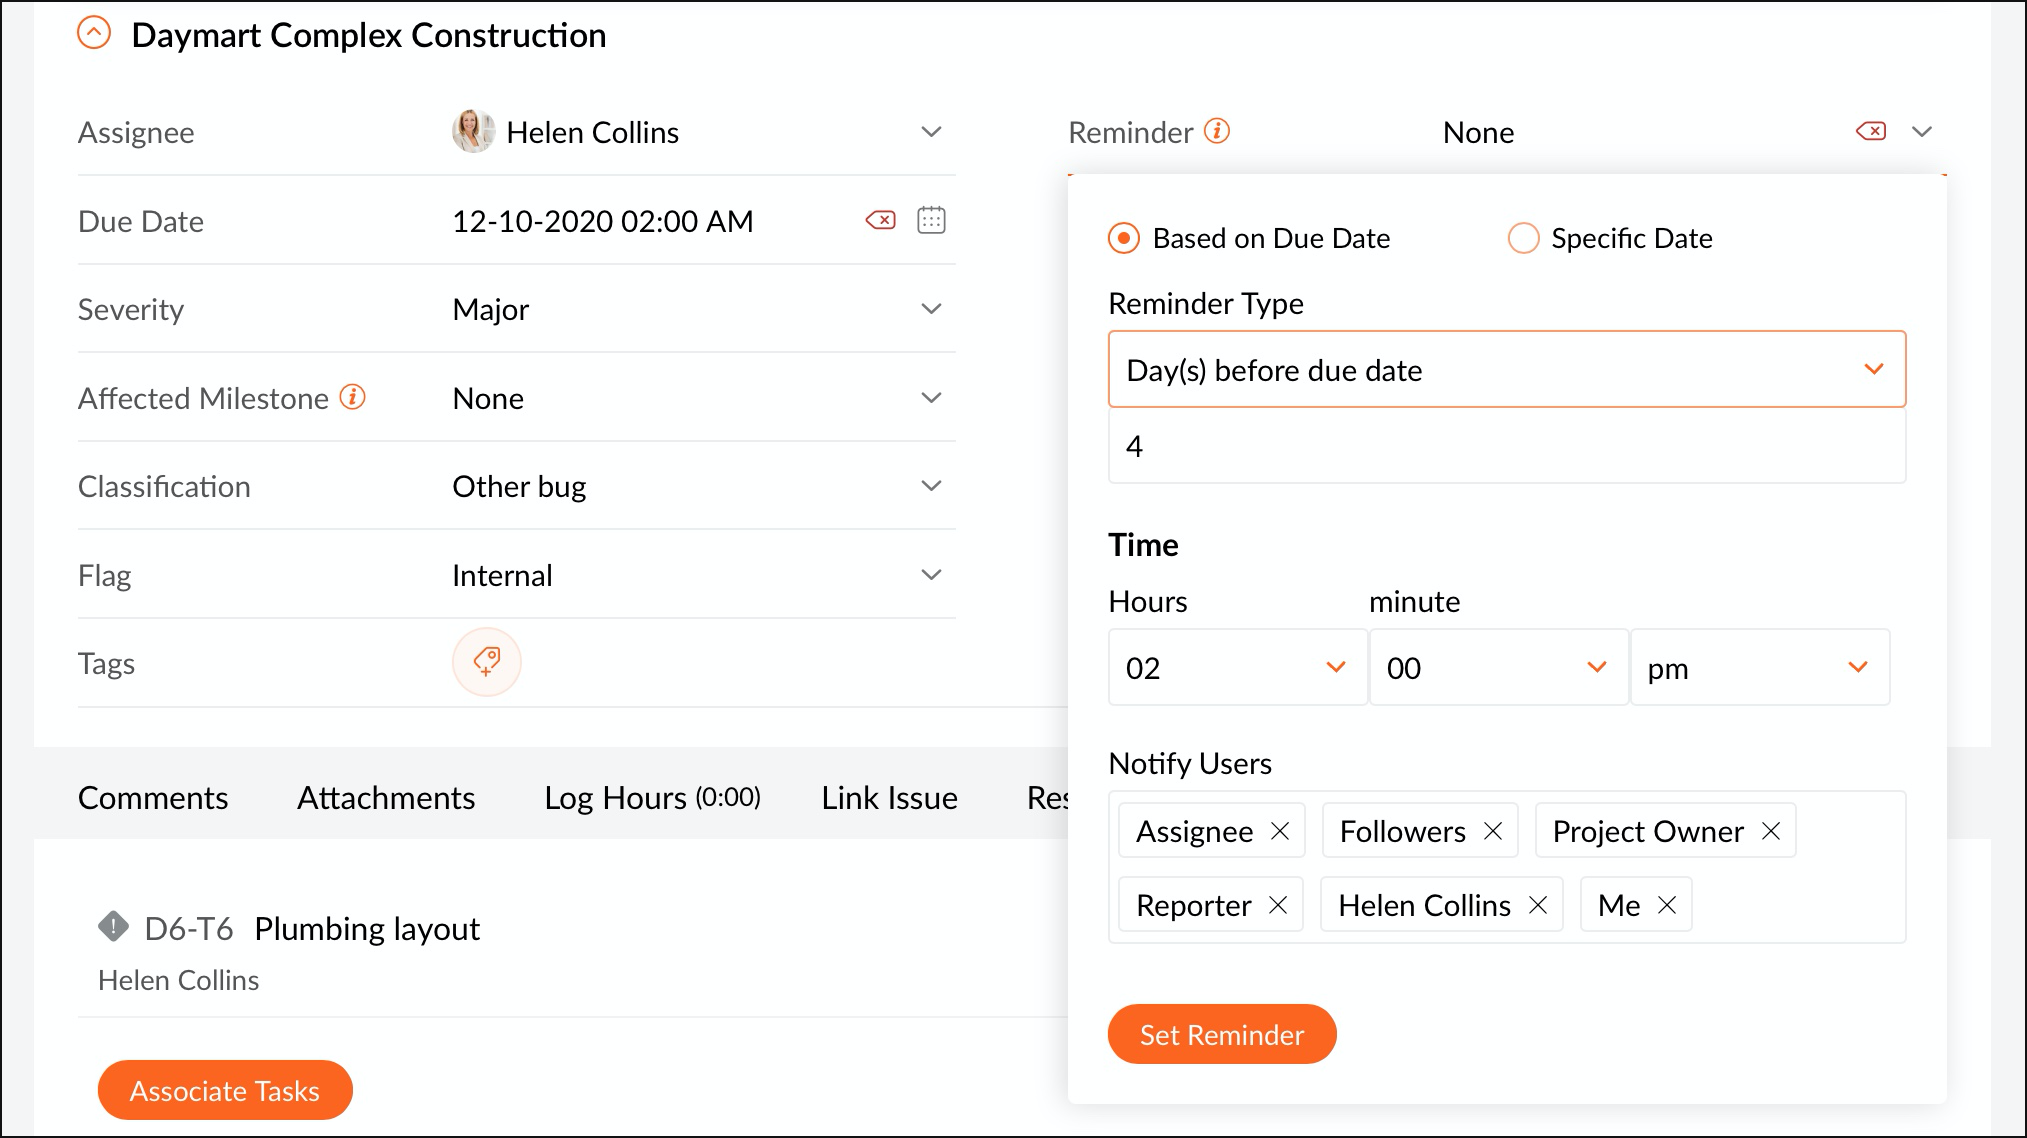Clear the Reminder value
Screen dimensions: 2027x1138
point(1870,131)
